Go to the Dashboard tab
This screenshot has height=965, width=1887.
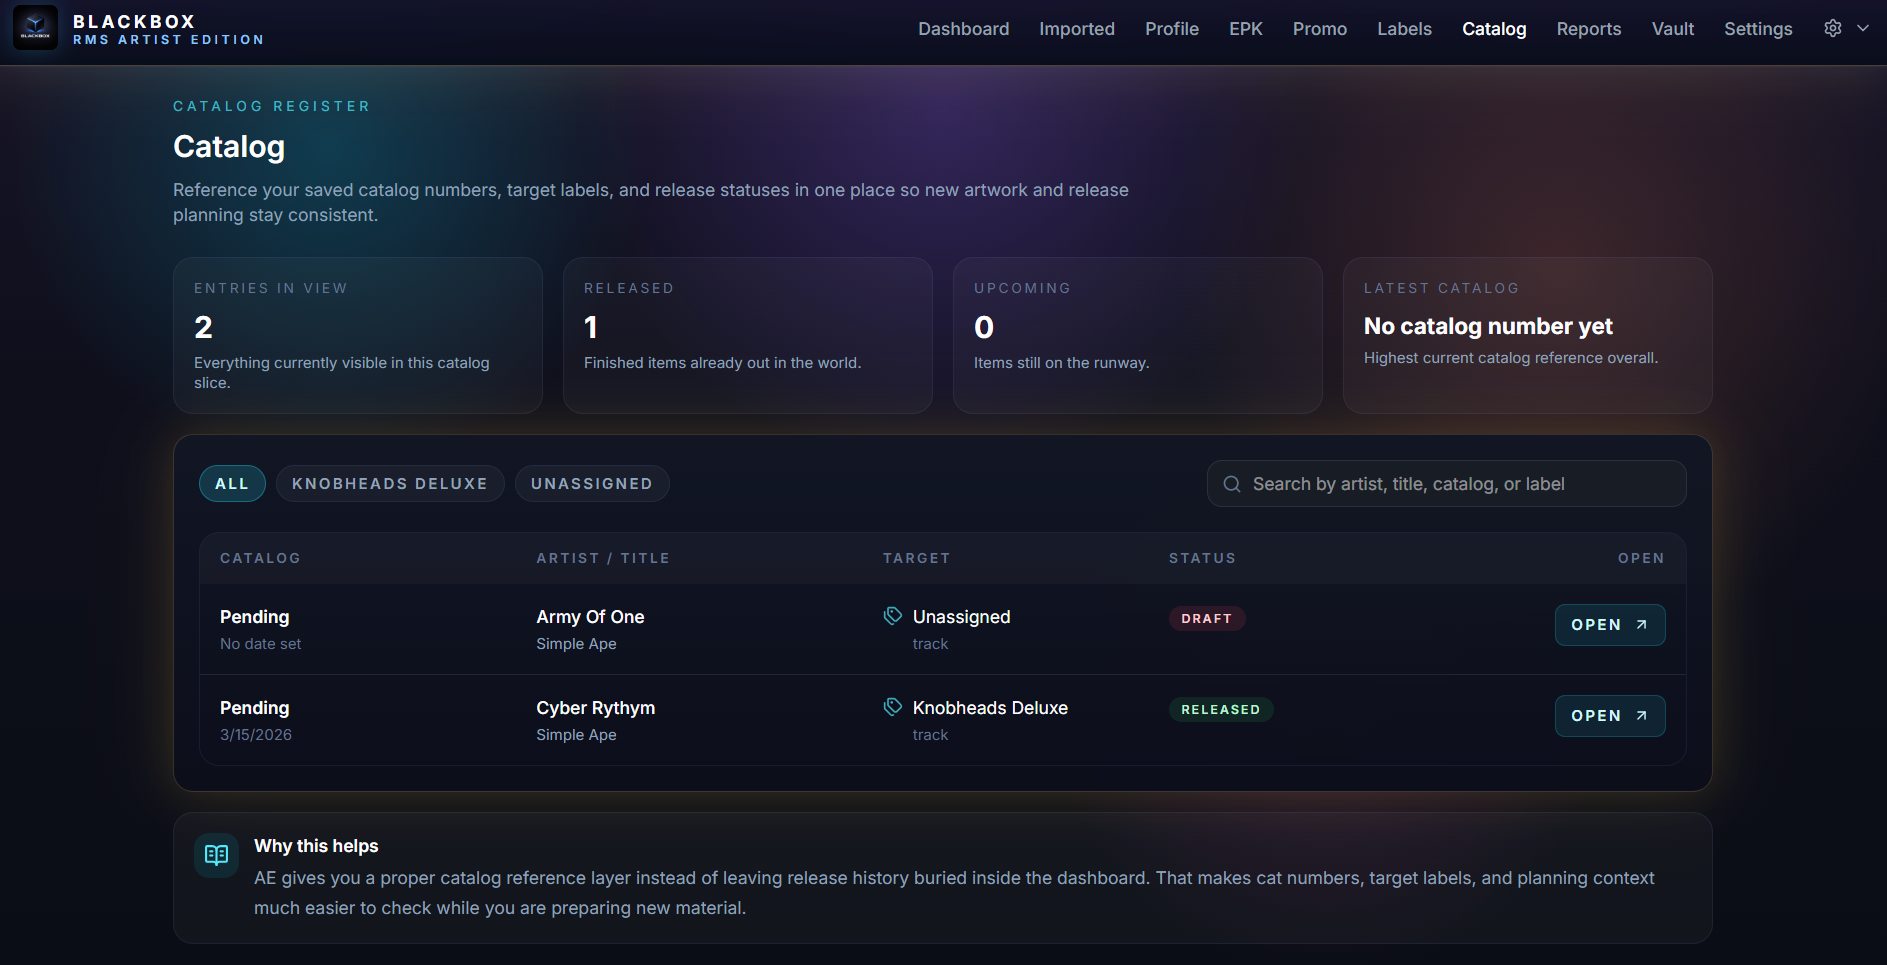tap(963, 29)
